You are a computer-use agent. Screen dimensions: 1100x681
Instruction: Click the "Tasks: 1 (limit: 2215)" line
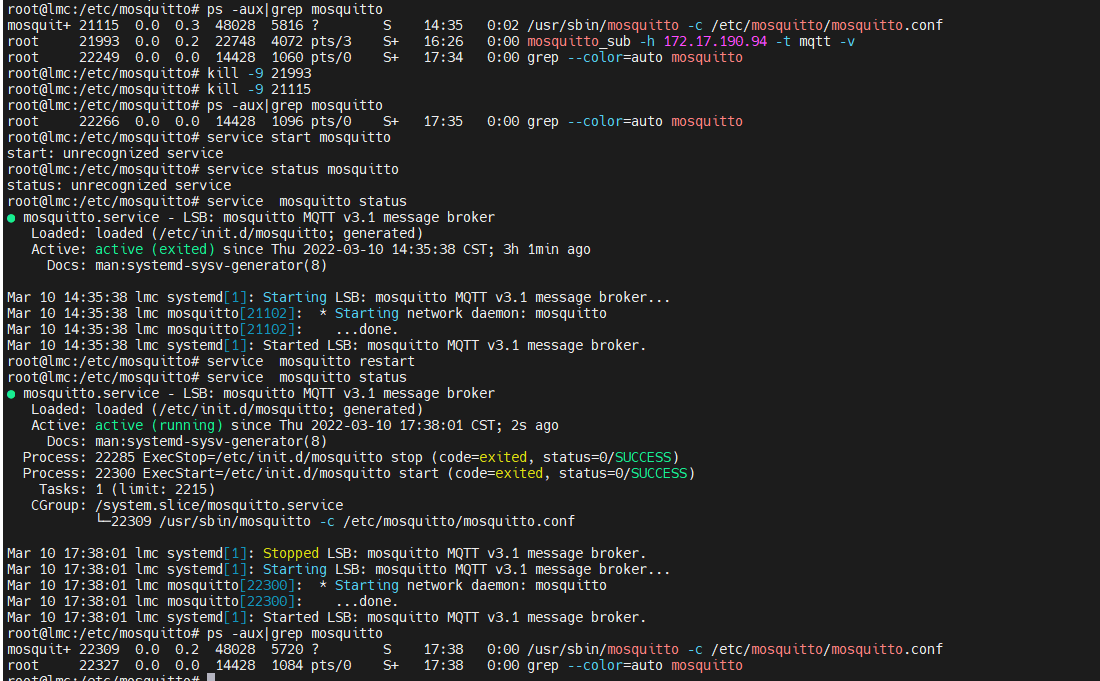pyautogui.click(x=127, y=489)
